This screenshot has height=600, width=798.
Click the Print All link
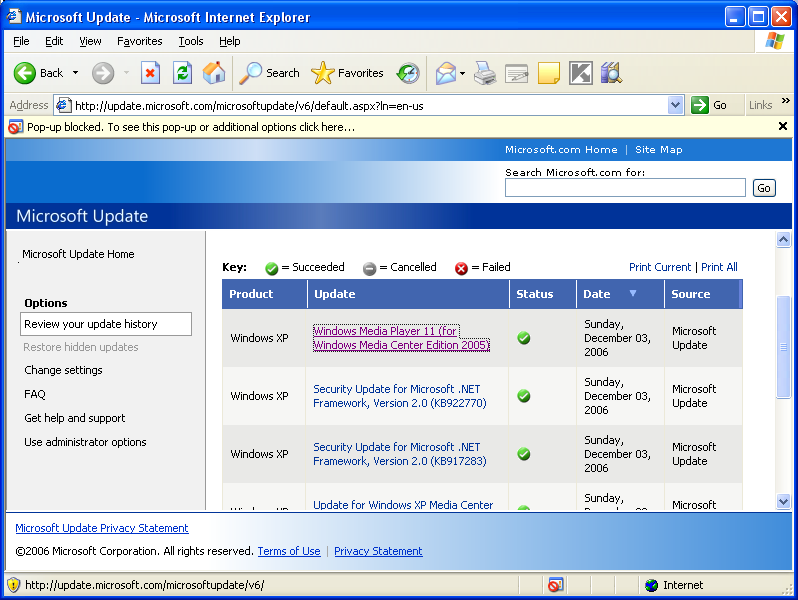pyautogui.click(x=719, y=267)
